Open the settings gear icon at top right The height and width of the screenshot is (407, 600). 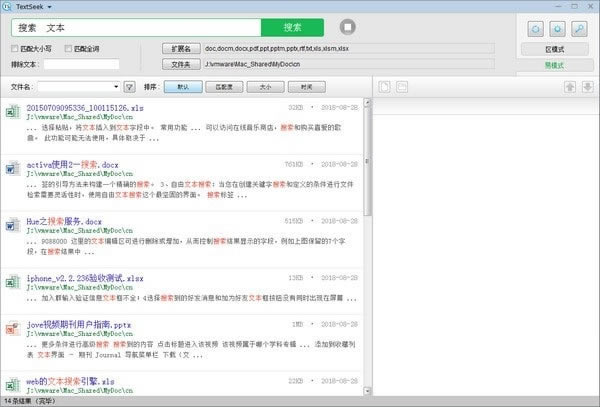(x=557, y=27)
